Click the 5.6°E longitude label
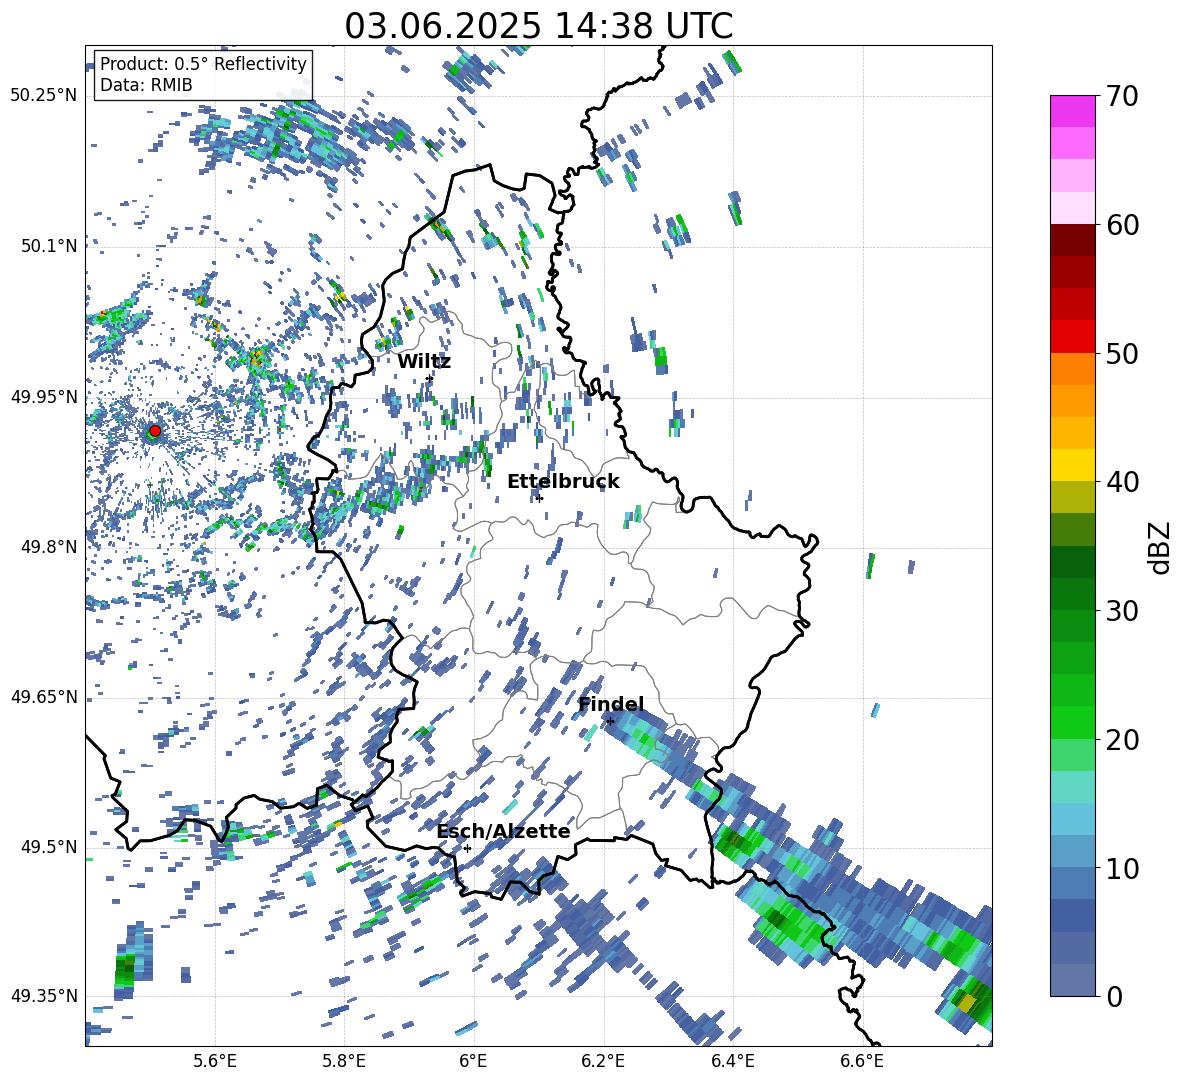The image size is (1184, 1081). 215,1062
